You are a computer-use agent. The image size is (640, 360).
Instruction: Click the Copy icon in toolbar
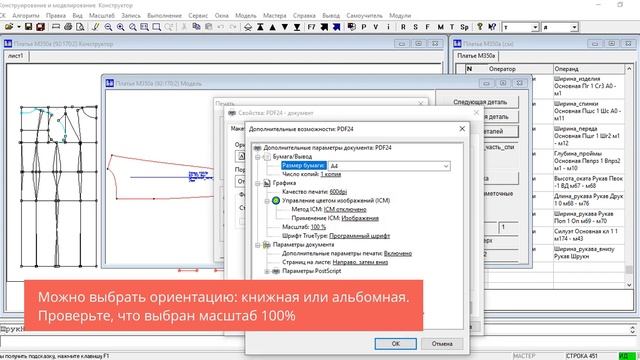196,27
